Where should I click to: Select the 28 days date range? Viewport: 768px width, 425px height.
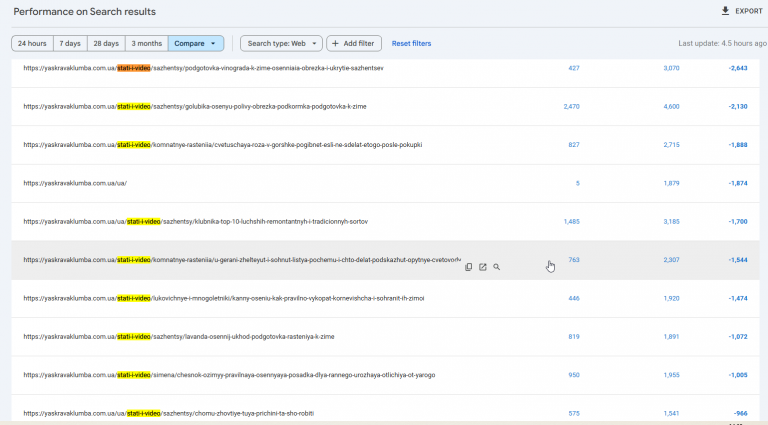[106, 44]
